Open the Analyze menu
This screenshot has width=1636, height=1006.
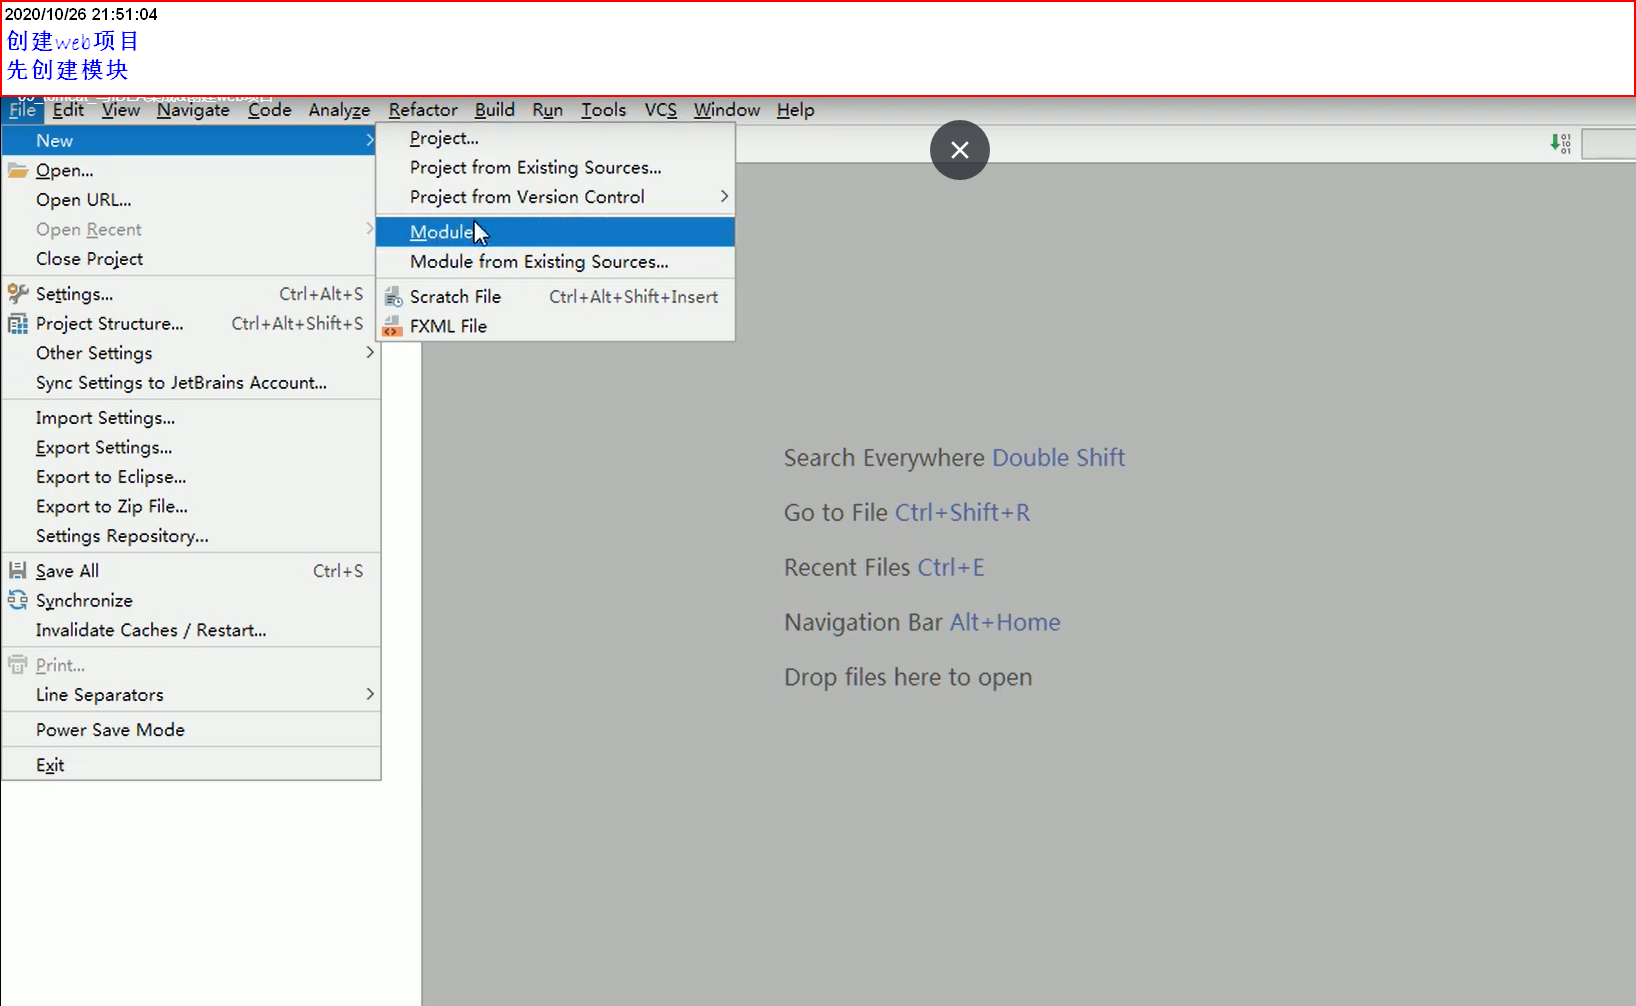point(339,110)
